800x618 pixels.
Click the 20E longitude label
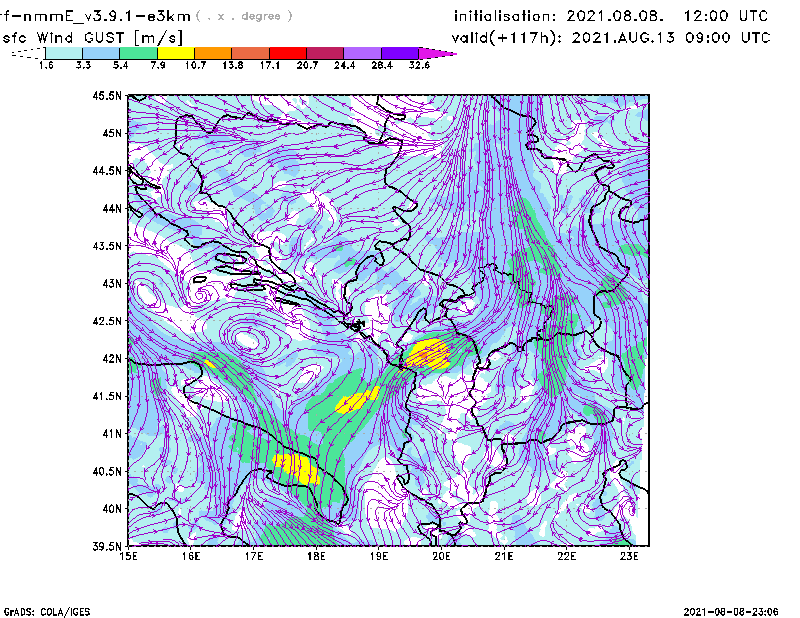441,556
